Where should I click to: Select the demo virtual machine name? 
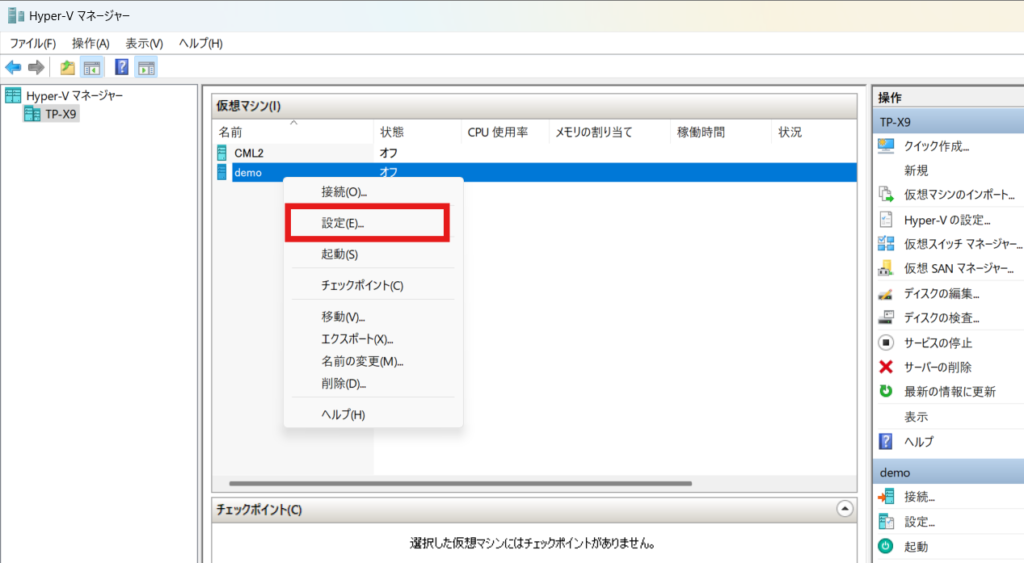pyautogui.click(x=248, y=172)
